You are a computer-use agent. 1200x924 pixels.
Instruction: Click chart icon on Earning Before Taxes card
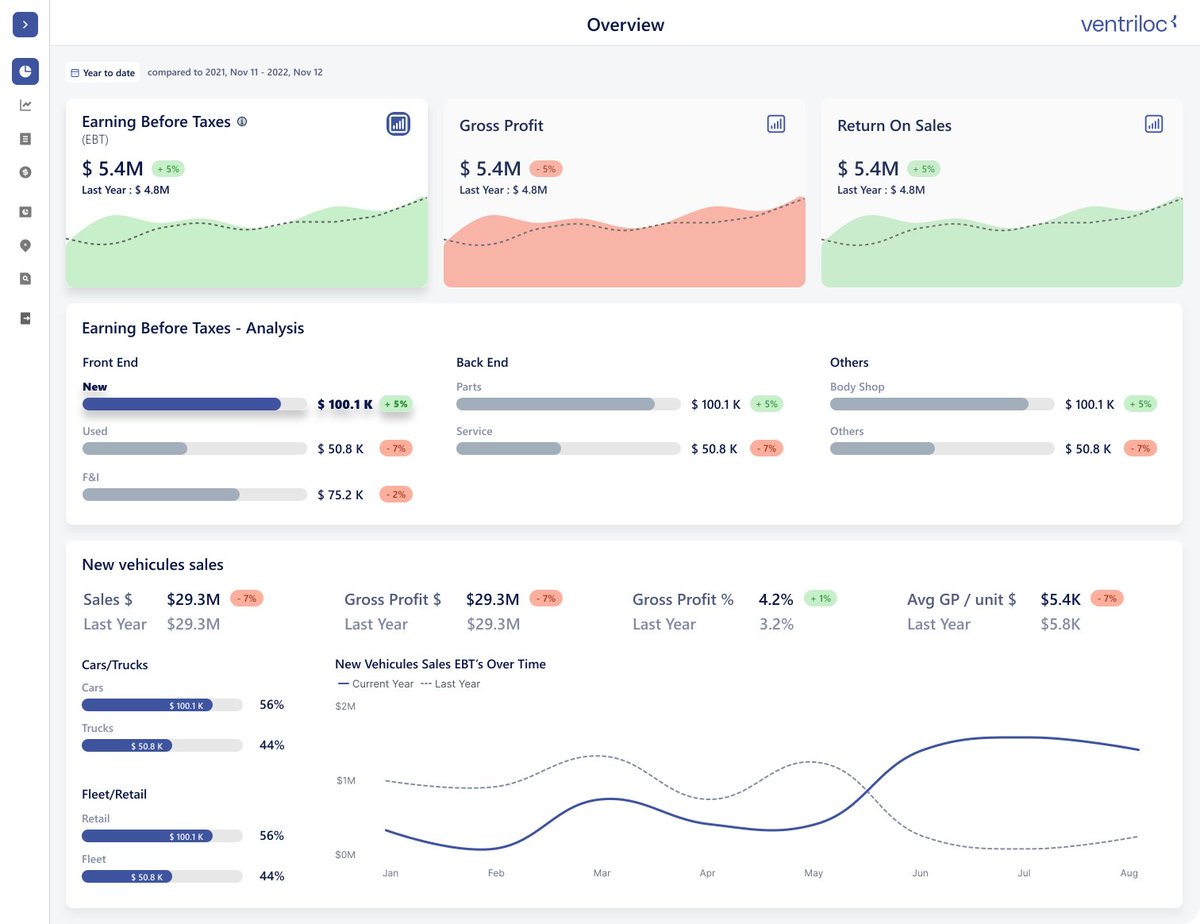click(x=398, y=124)
